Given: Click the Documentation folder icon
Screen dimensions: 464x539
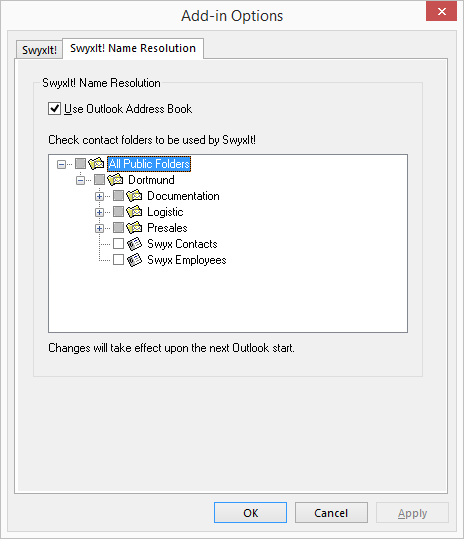Looking at the screenshot, I should click(x=134, y=196).
